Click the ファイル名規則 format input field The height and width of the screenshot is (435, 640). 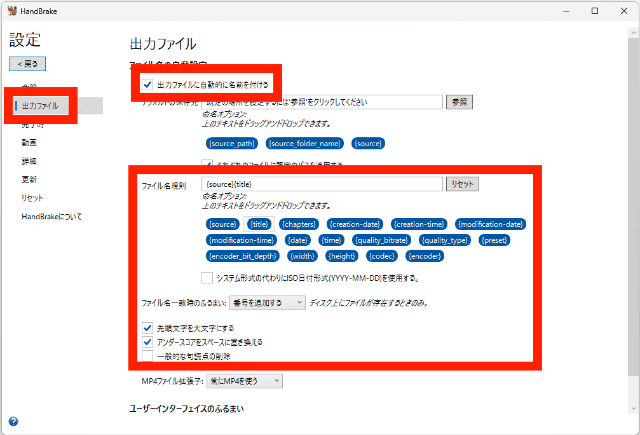322,184
